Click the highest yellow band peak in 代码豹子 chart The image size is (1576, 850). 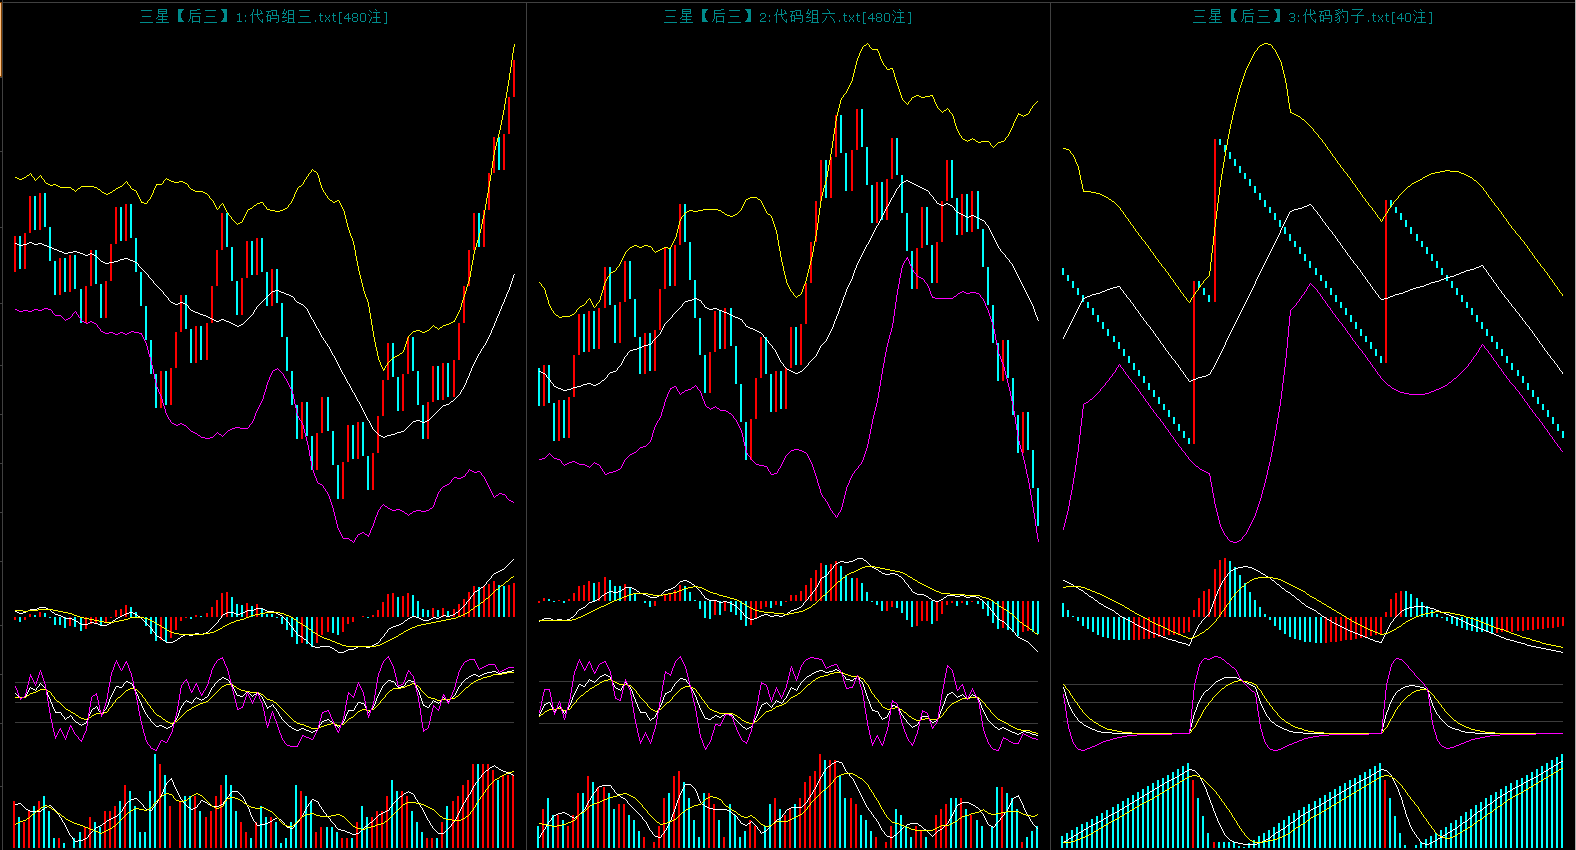[x=1266, y=44]
